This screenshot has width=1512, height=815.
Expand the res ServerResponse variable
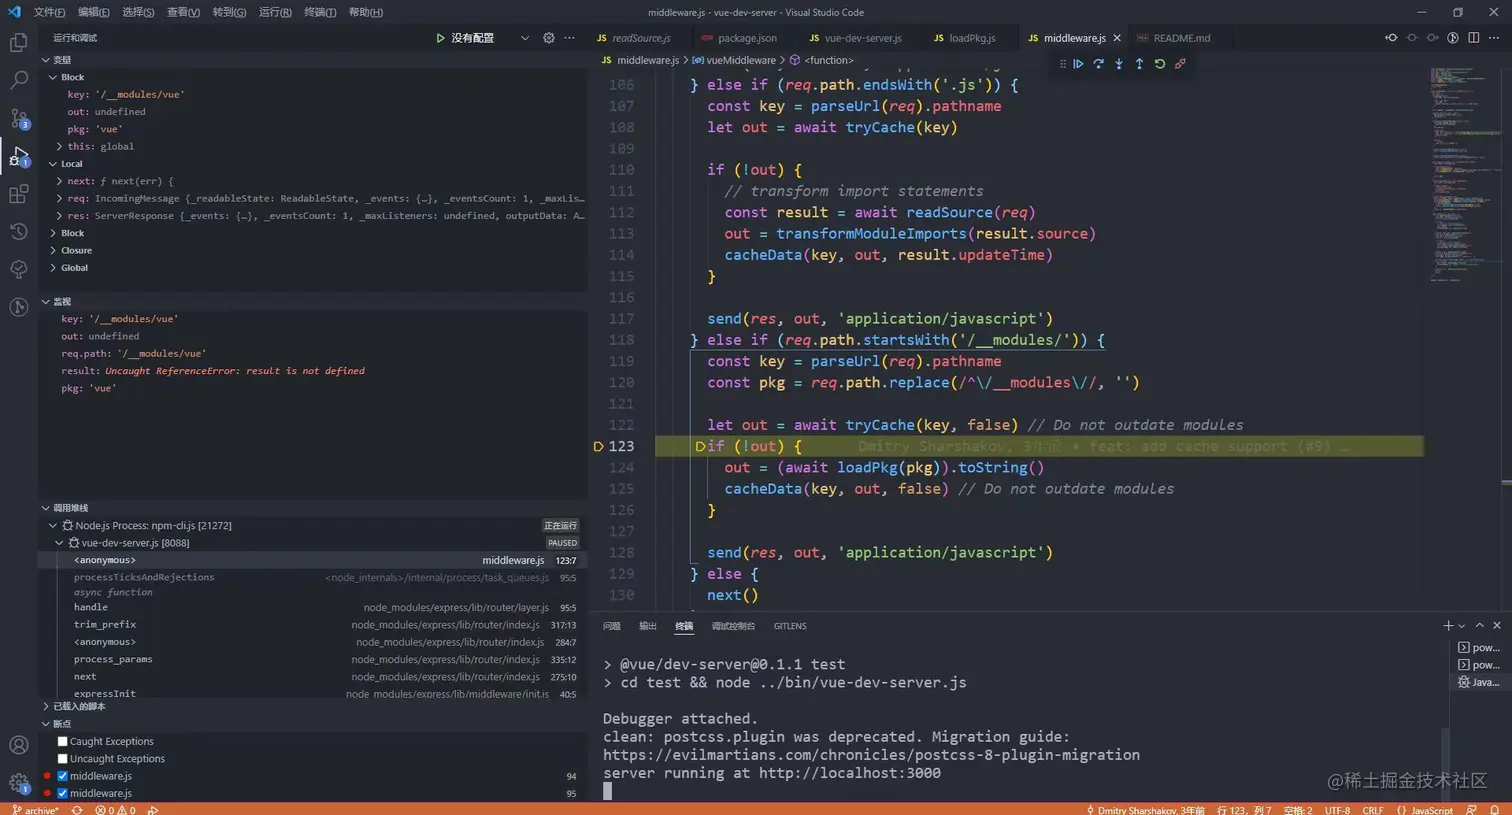coord(59,216)
